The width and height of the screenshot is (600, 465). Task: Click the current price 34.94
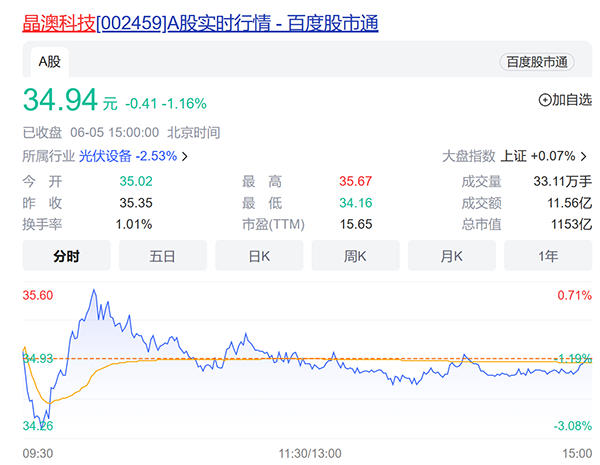[x=60, y=100]
